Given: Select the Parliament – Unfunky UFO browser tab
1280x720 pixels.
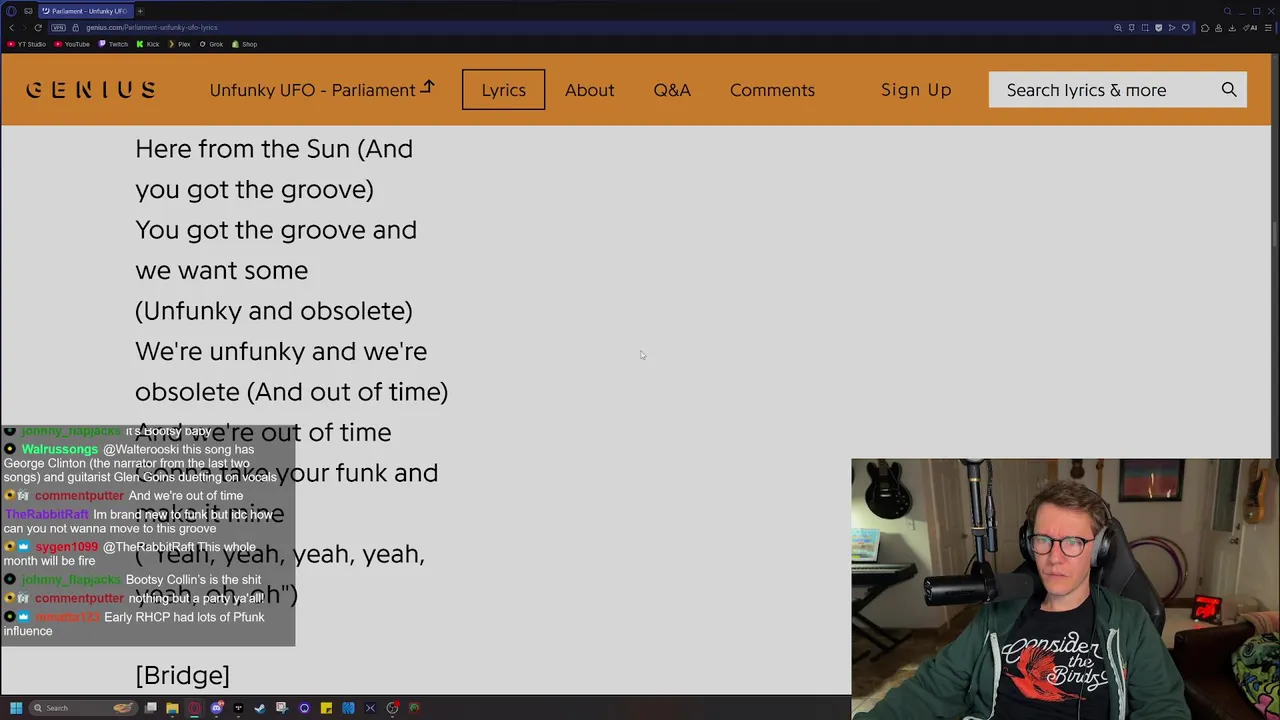Looking at the screenshot, I should click(x=85, y=11).
